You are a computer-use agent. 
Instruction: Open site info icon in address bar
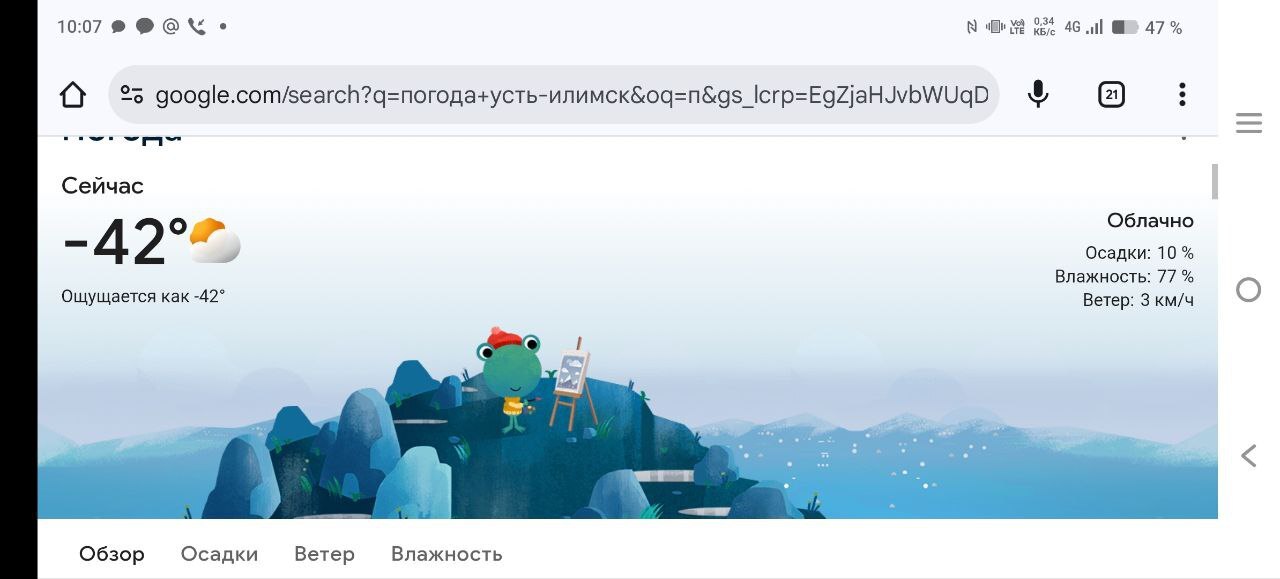[132, 95]
